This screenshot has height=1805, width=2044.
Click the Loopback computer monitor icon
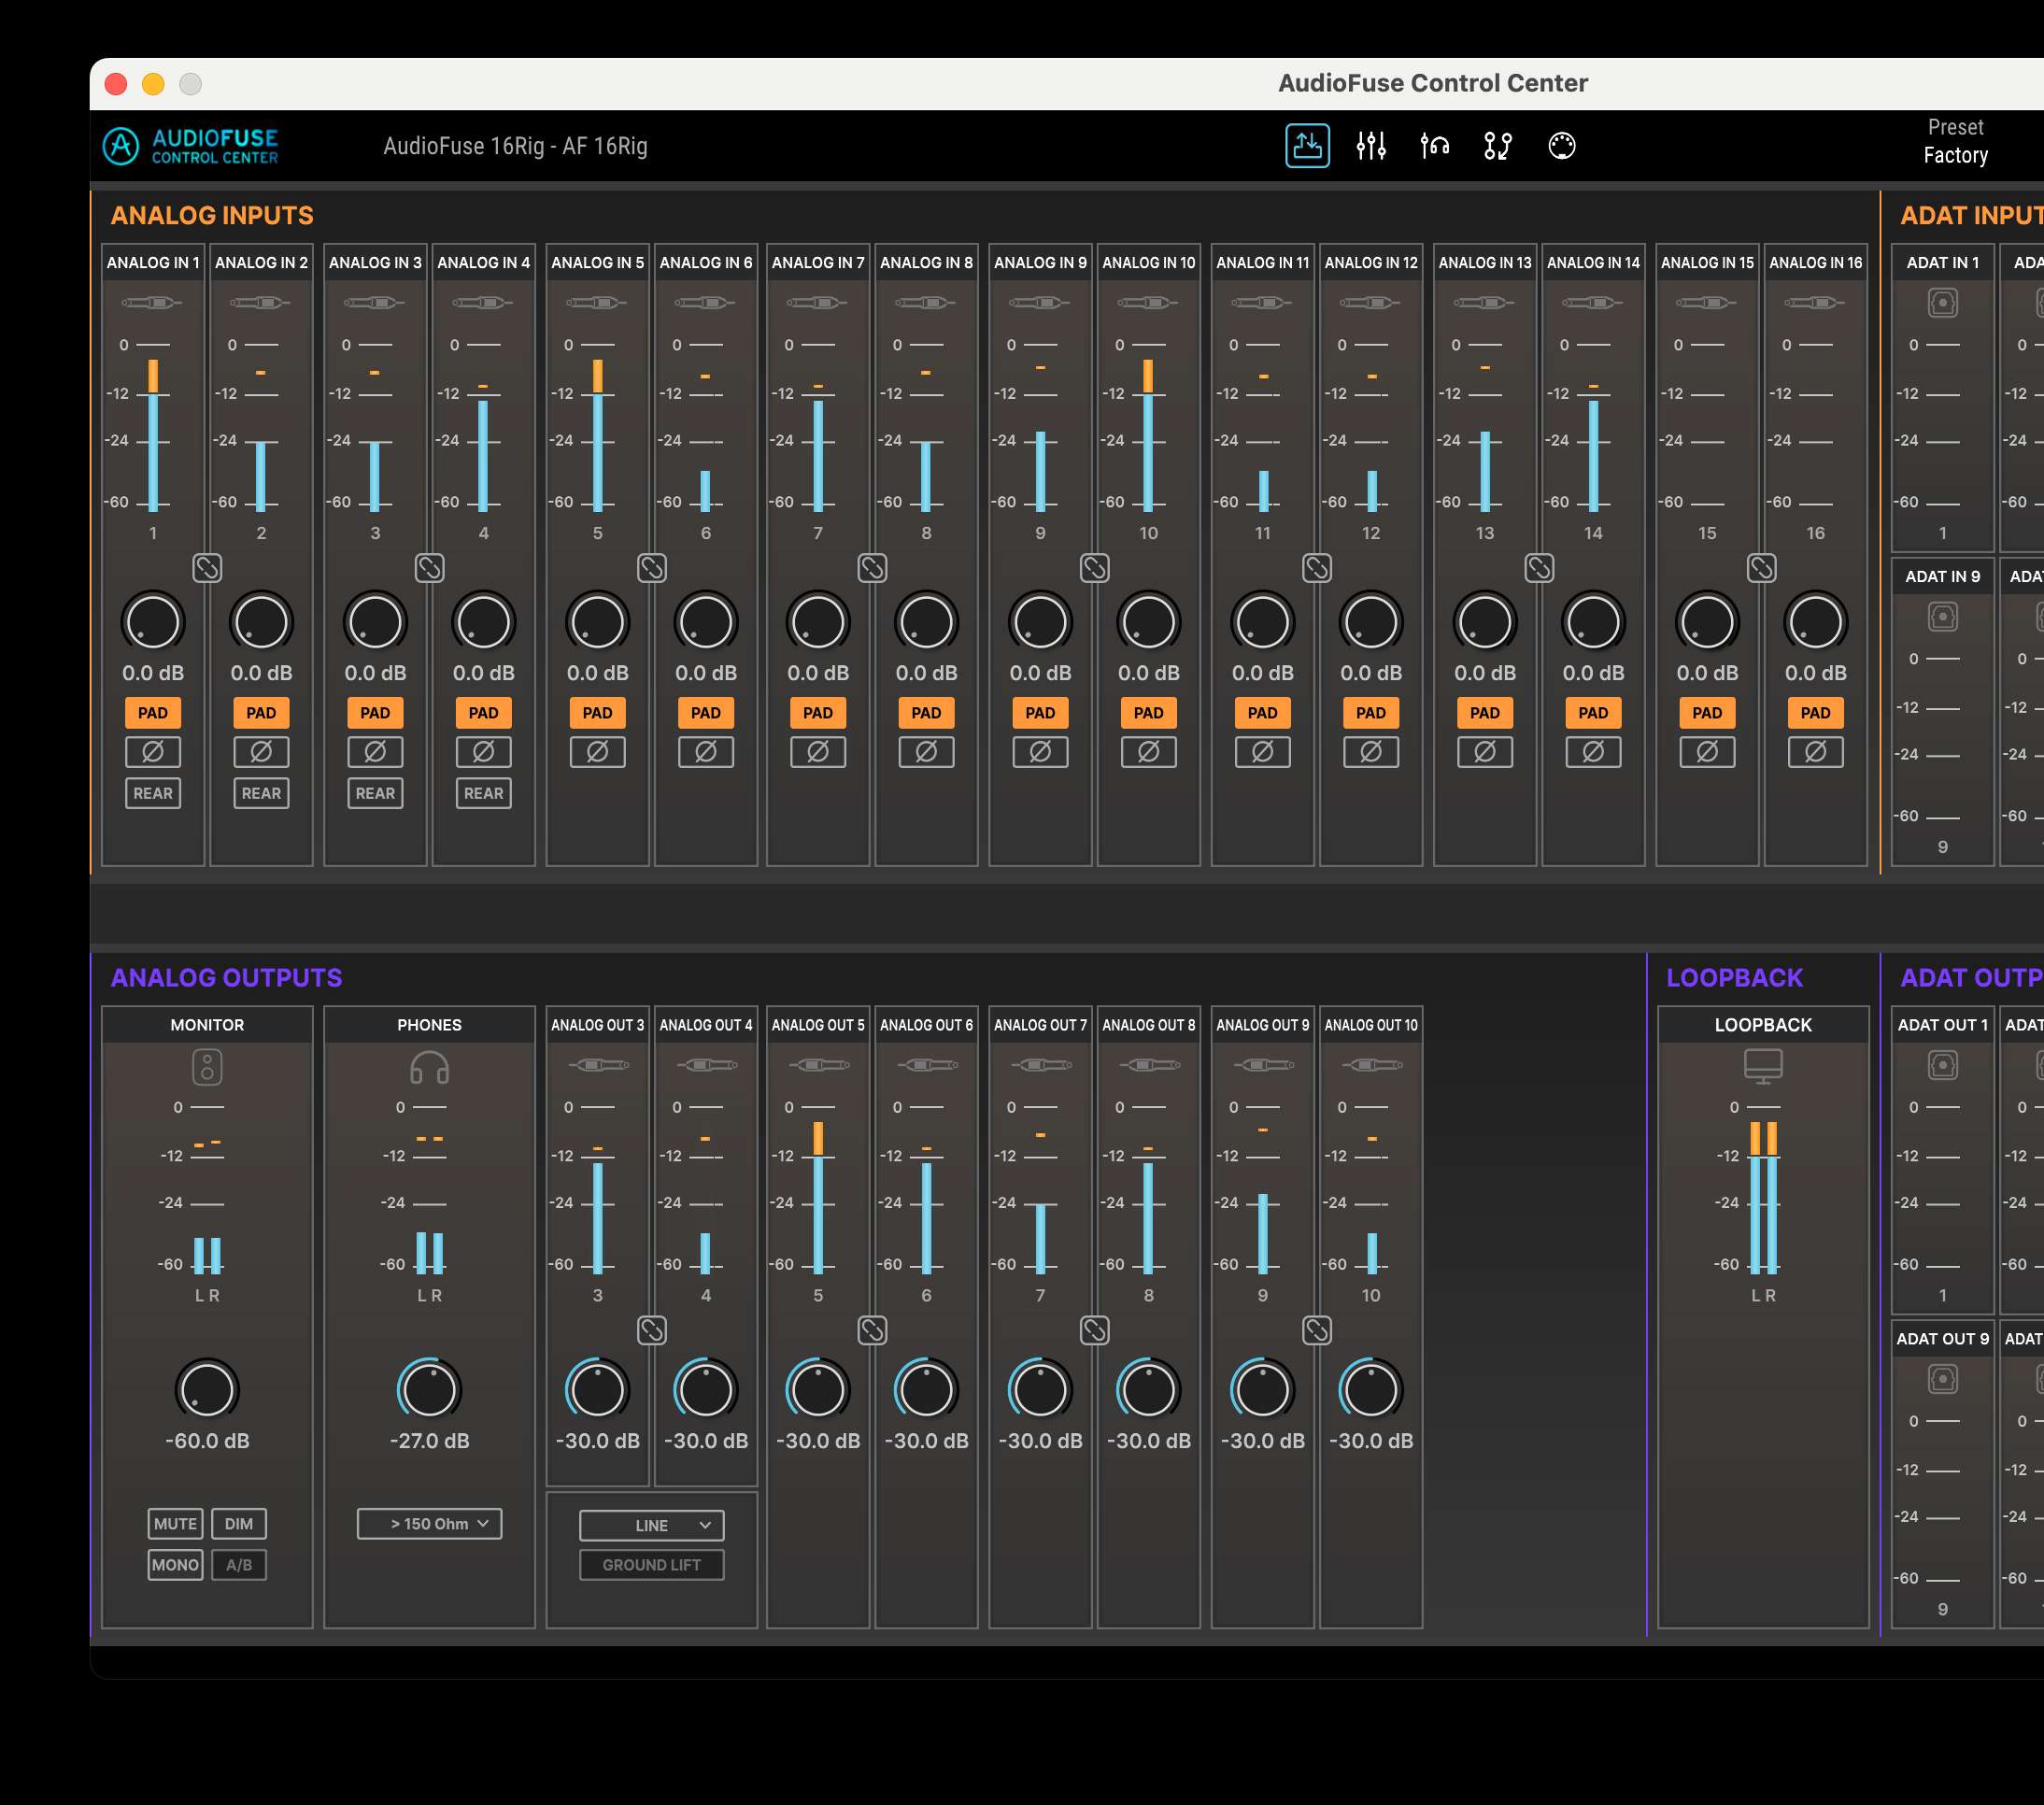[1763, 1066]
